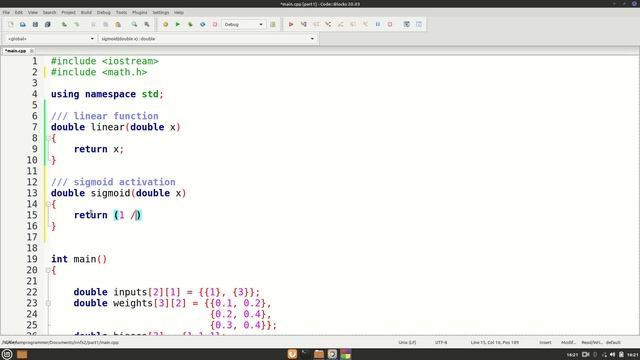This screenshot has width=640, height=360.
Task: Run the program with green play icon
Action: coord(178,24)
